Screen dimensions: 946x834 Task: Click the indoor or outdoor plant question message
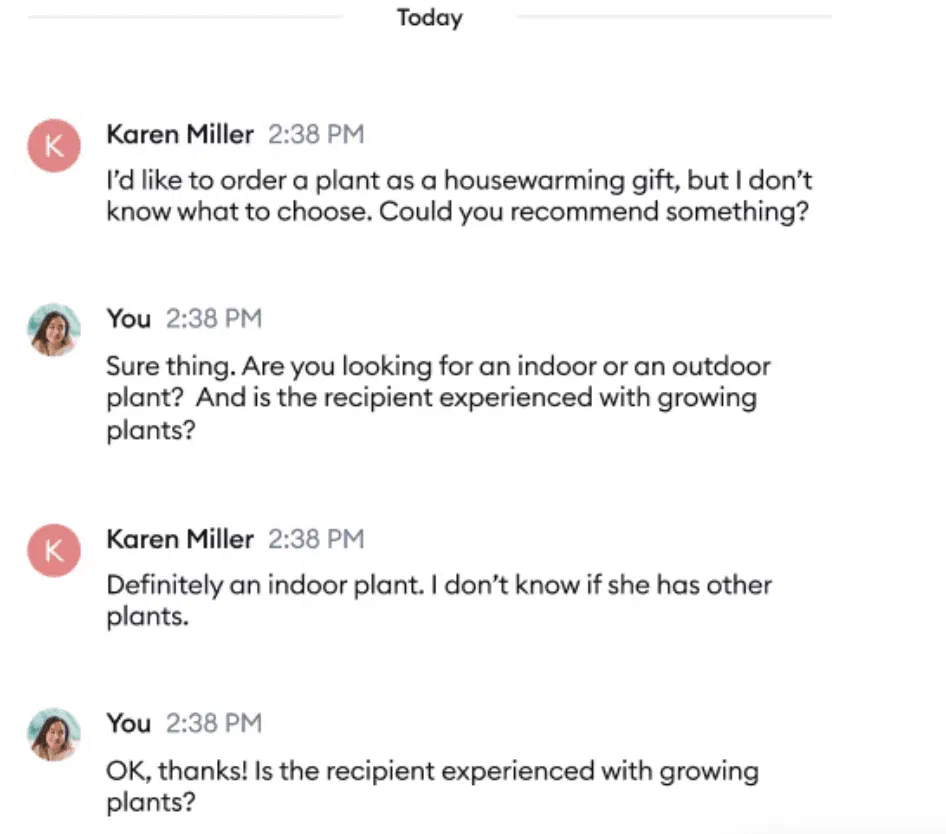point(440,398)
